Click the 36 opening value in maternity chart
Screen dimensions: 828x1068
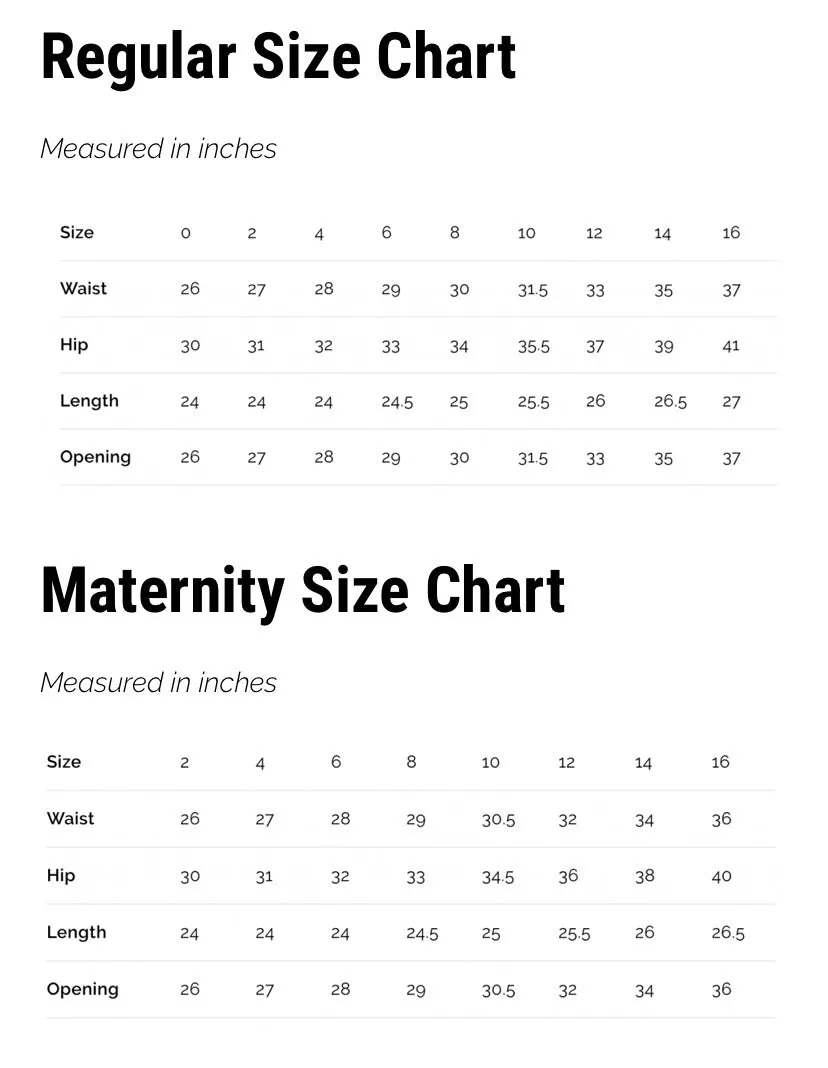click(722, 990)
